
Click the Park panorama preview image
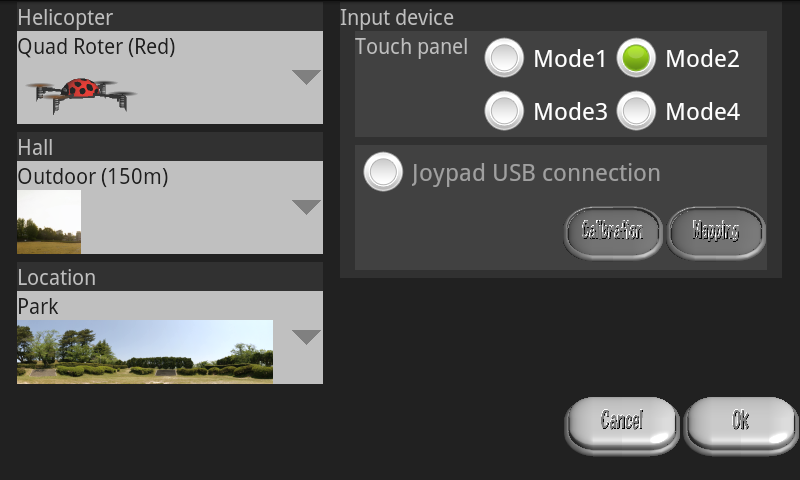point(145,351)
